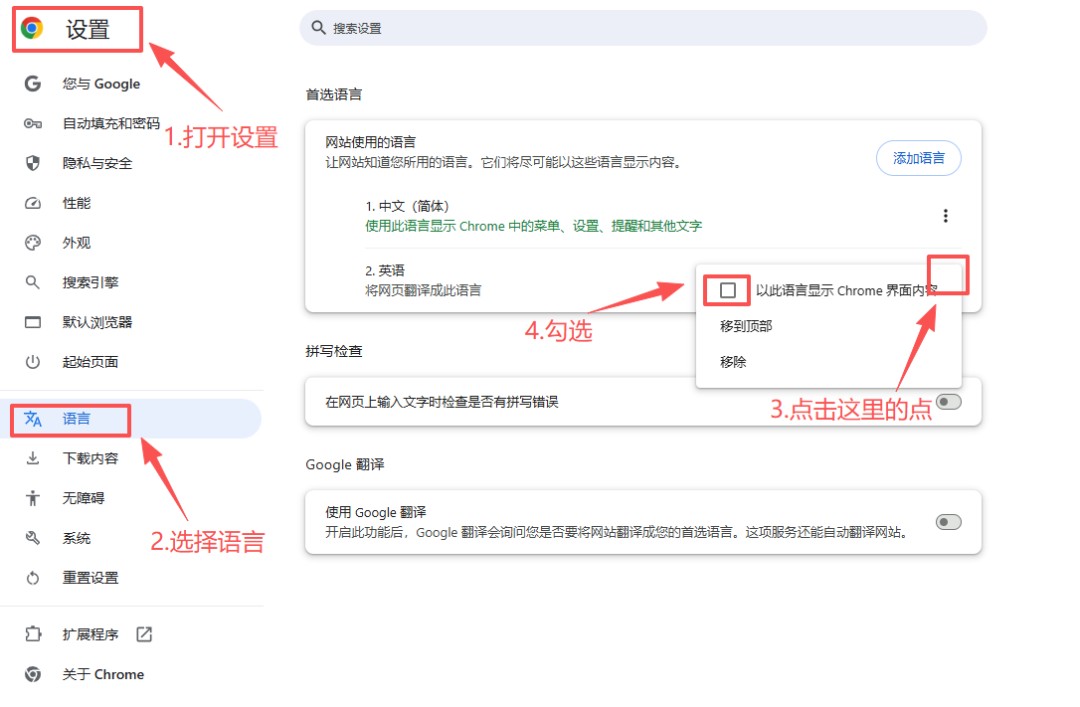
Task: Open the 无障碍 accessibility icon
Action: (30, 498)
